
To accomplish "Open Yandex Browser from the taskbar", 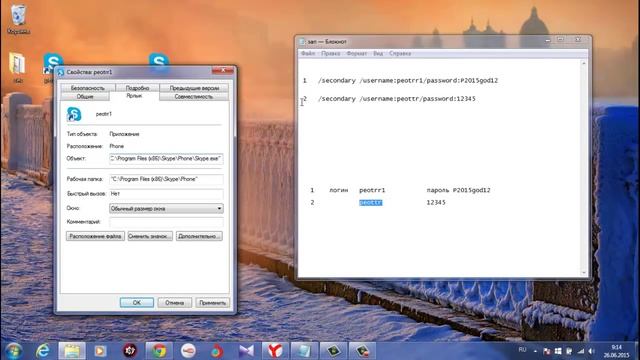I will coord(275,351).
